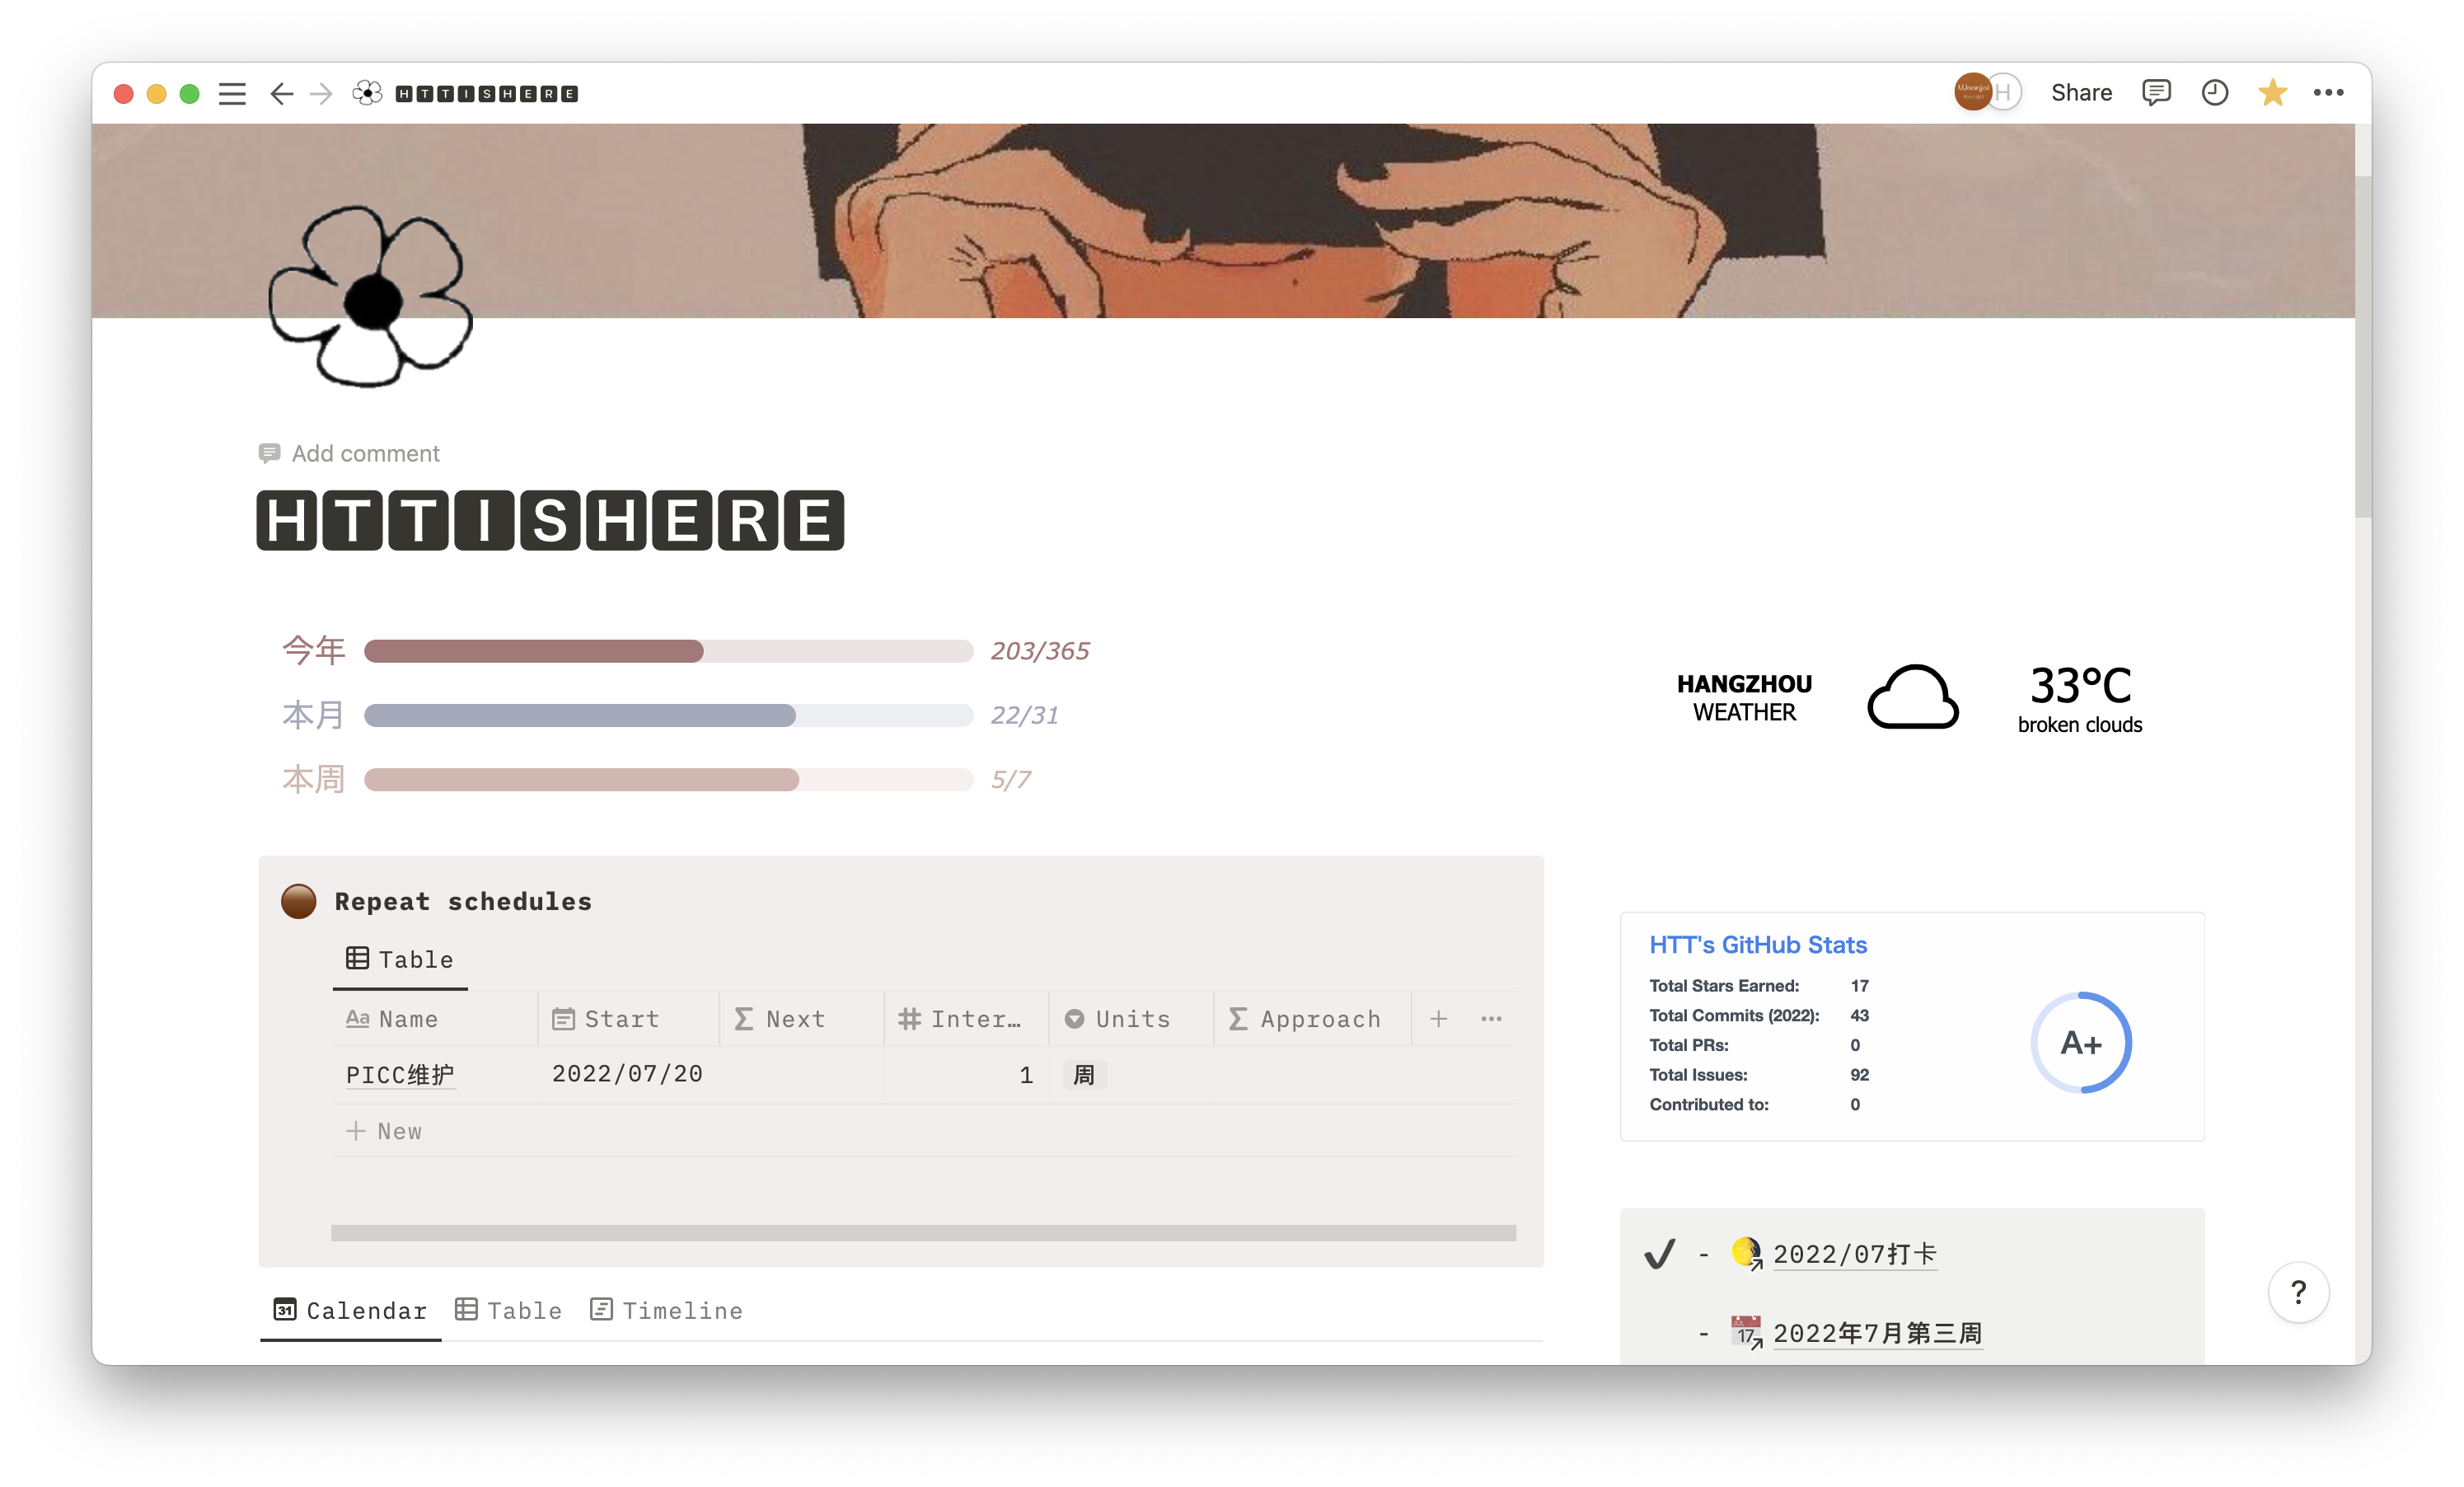Open the more options ellipsis menu

point(2330,92)
